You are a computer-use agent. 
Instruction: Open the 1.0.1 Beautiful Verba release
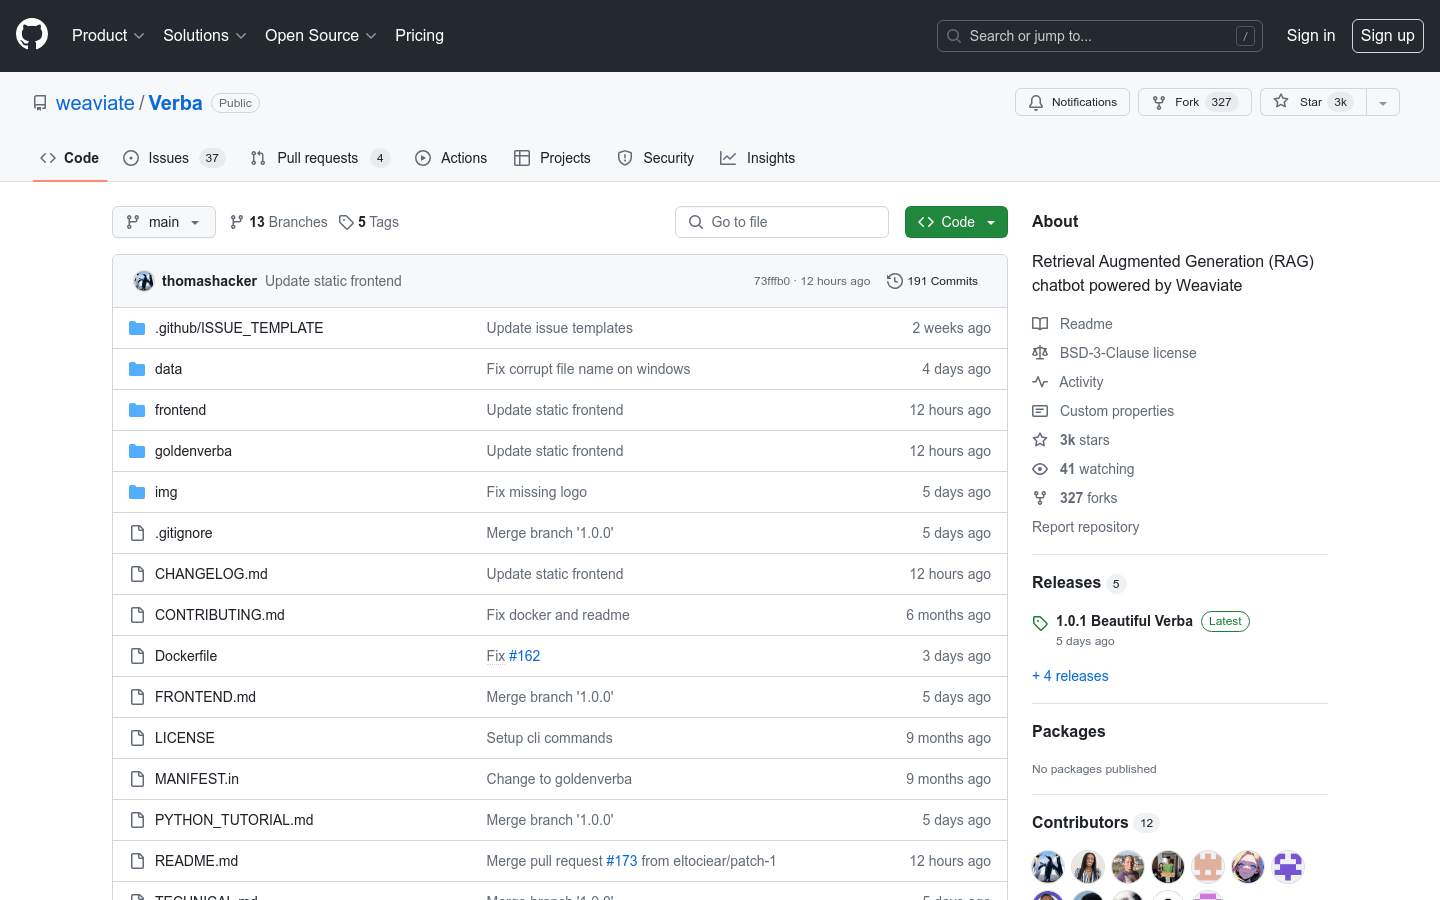click(1124, 621)
